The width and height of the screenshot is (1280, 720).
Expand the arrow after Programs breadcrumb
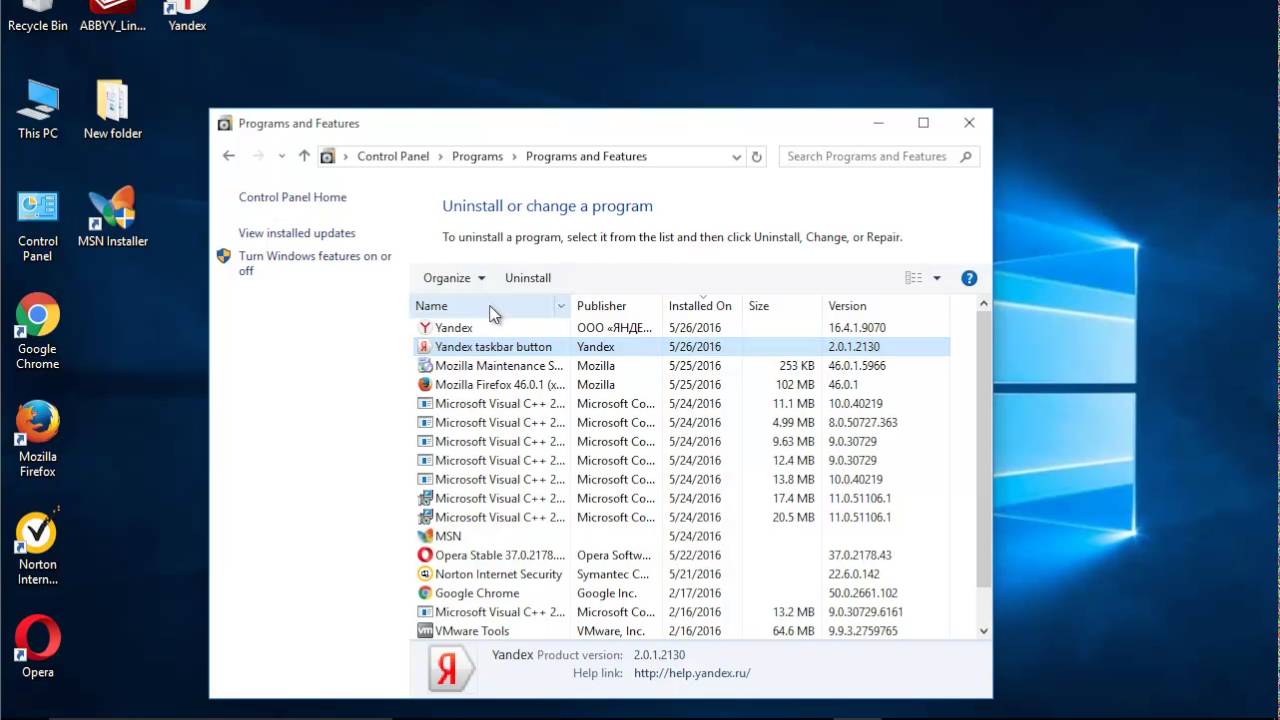[x=514, y=157]
